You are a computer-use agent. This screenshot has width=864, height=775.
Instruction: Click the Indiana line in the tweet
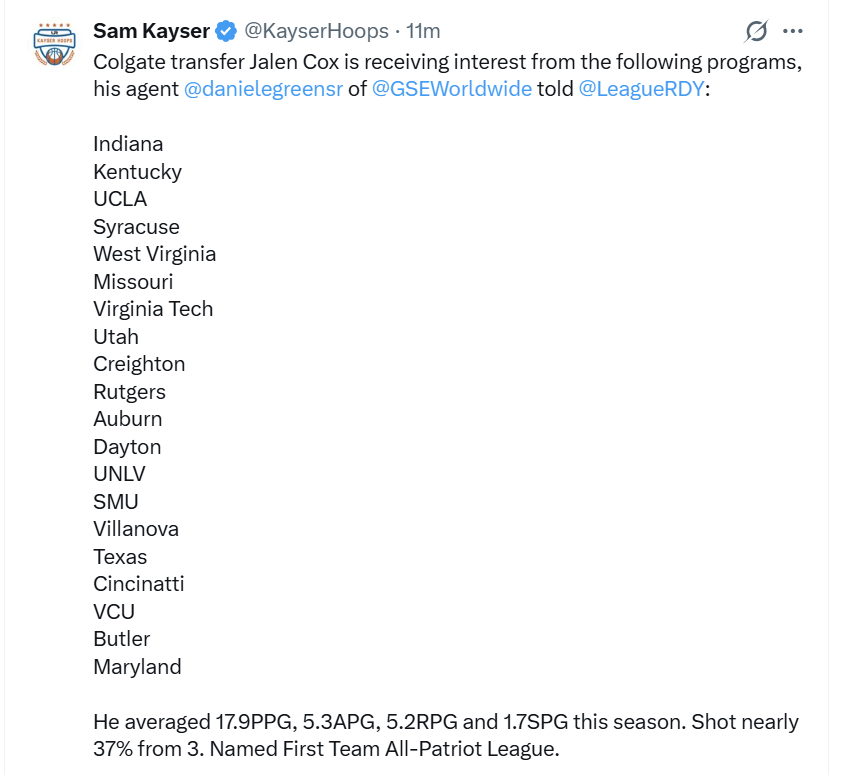[128, 144]
